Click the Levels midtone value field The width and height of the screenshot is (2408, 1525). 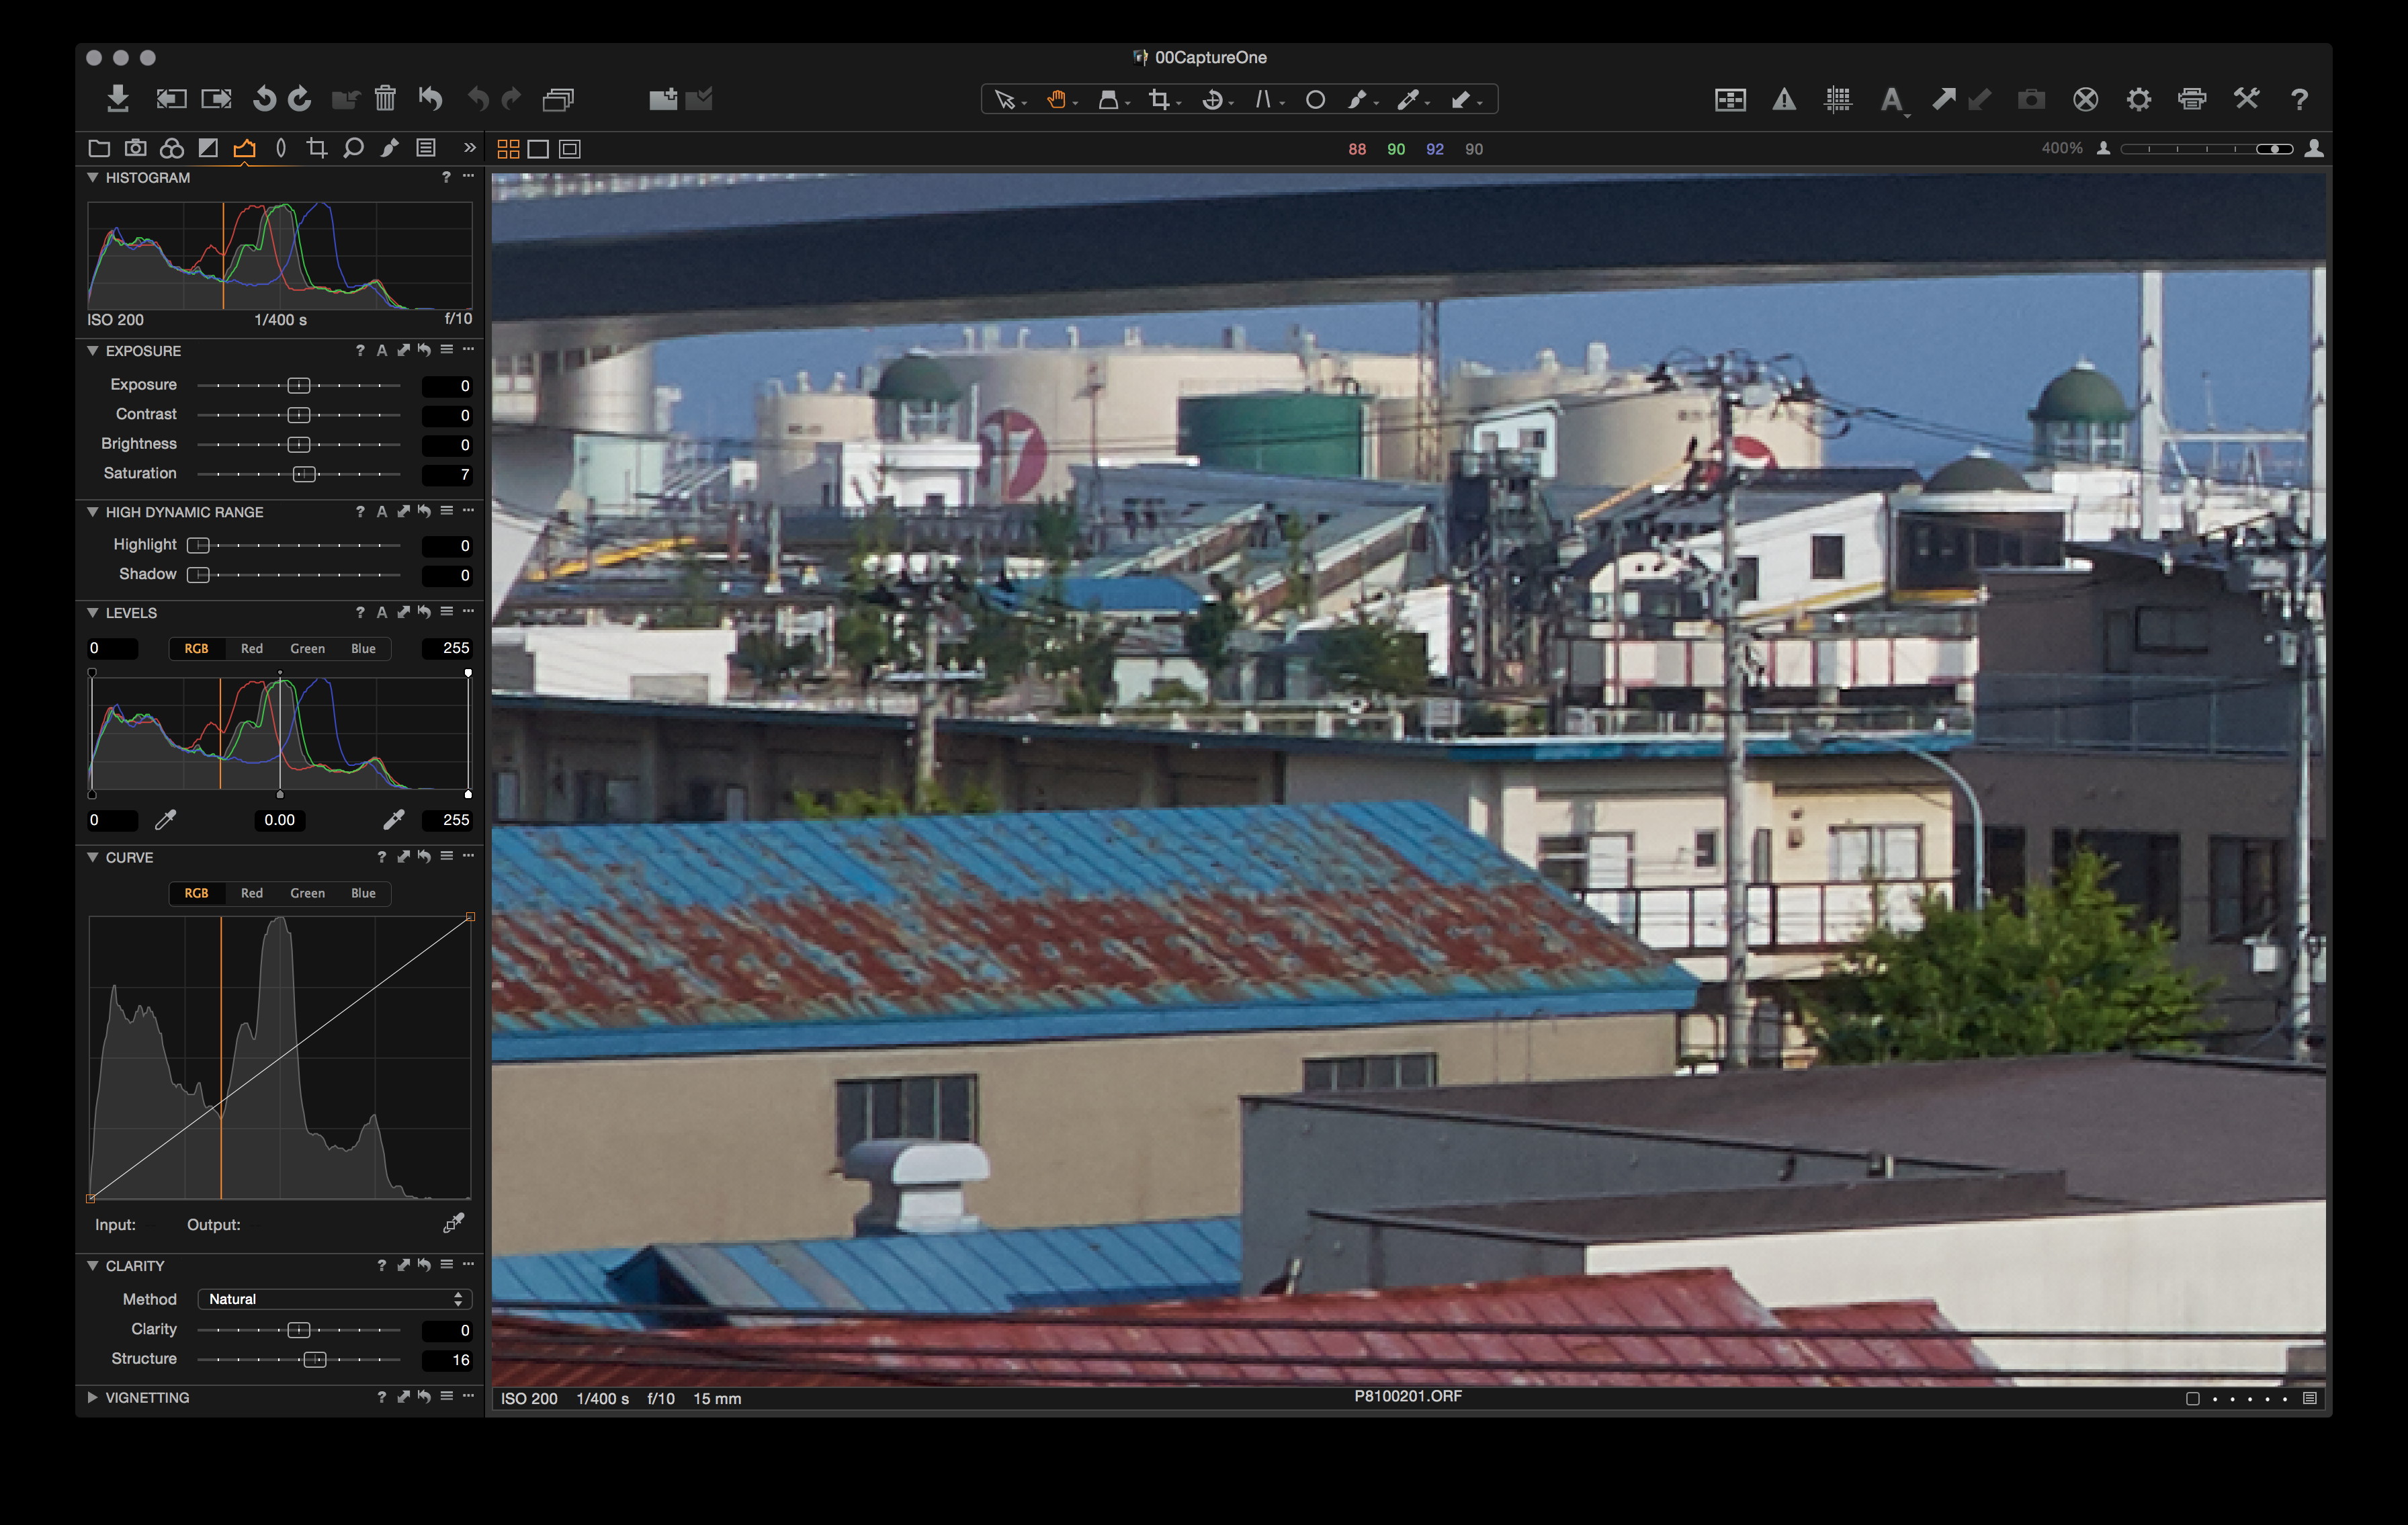click(x=280, y=820)
